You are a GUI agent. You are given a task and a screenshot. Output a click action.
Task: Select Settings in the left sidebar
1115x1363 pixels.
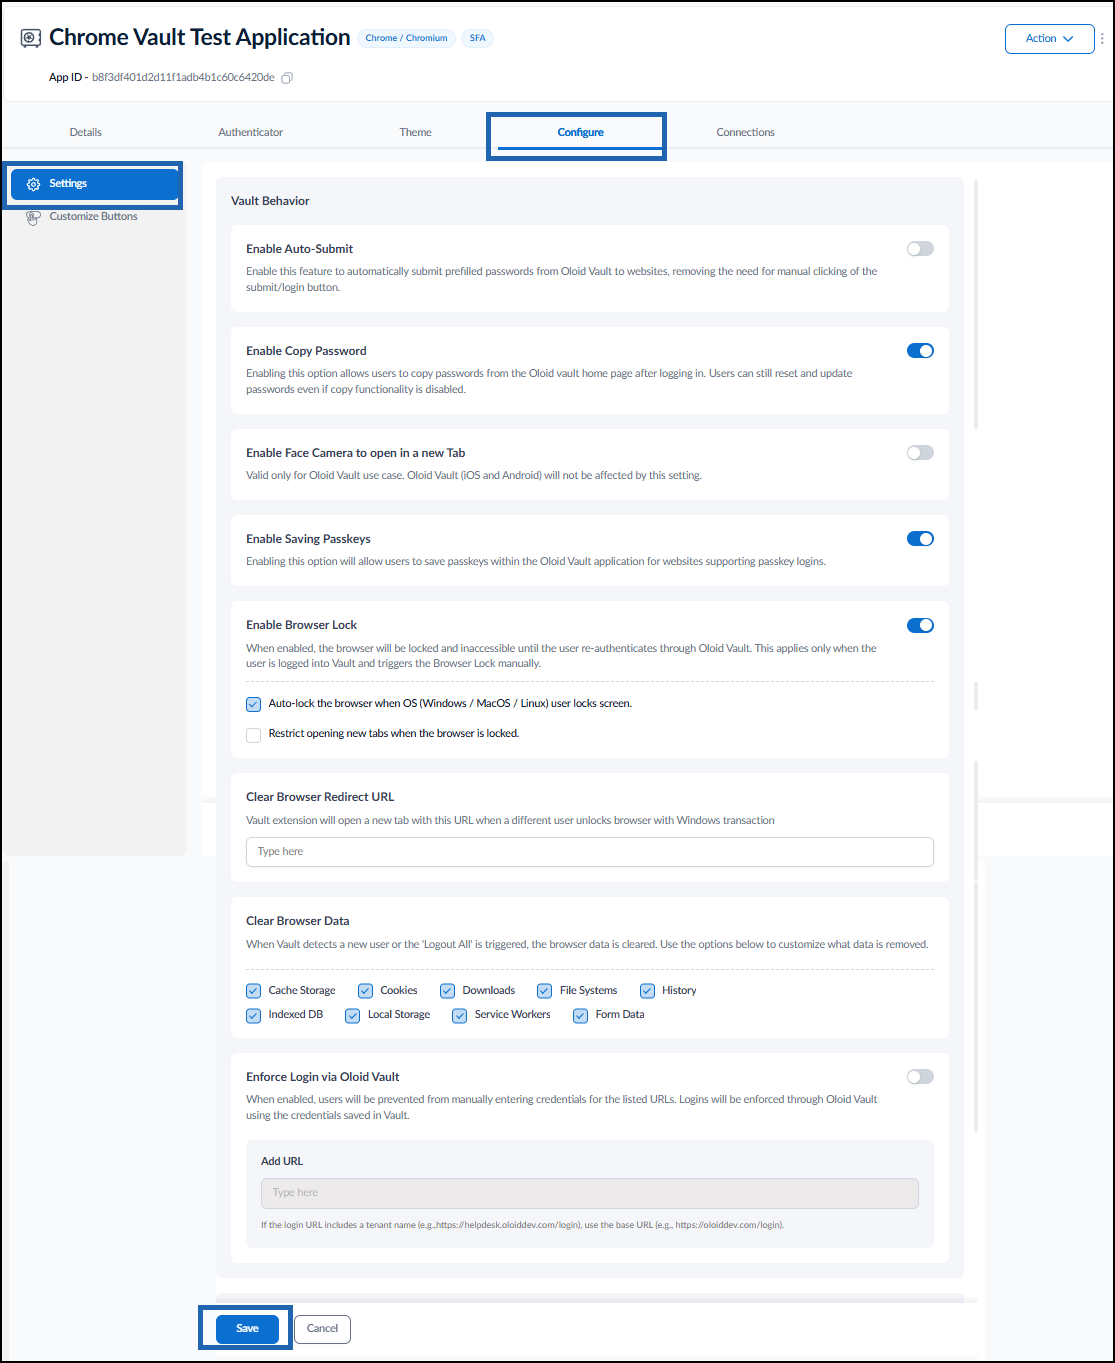[x=94, y=184]
